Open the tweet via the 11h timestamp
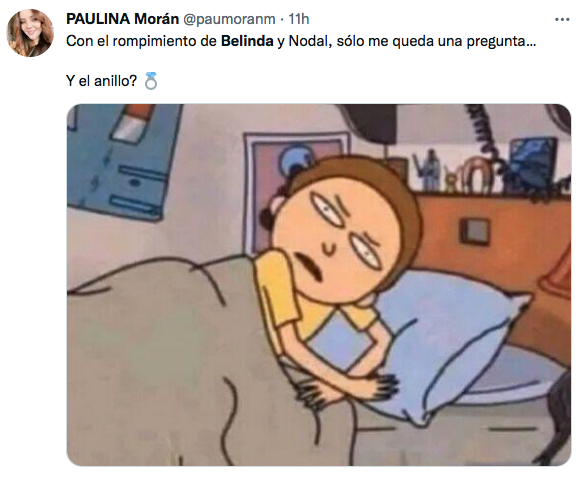 coord(299,19)
